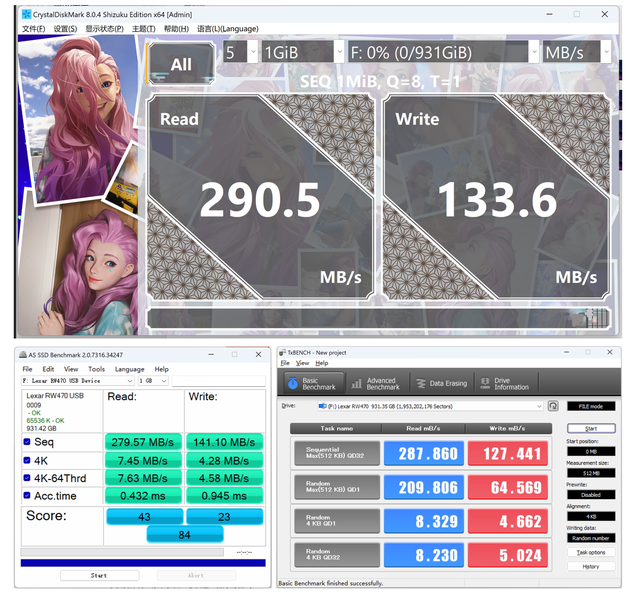Click Start position 0 MB field in TxBENCH
Image resolution: width=640 pixels, height=593 pixels.
591,451
